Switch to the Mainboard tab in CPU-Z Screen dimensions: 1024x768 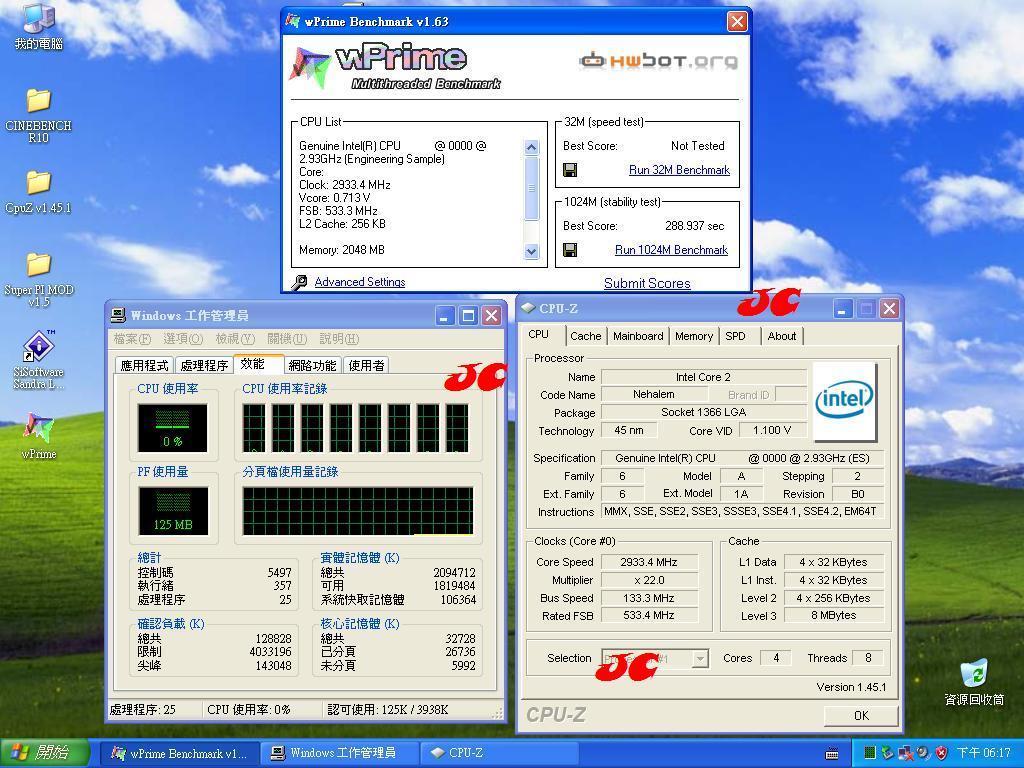click(x=638, y=336)
